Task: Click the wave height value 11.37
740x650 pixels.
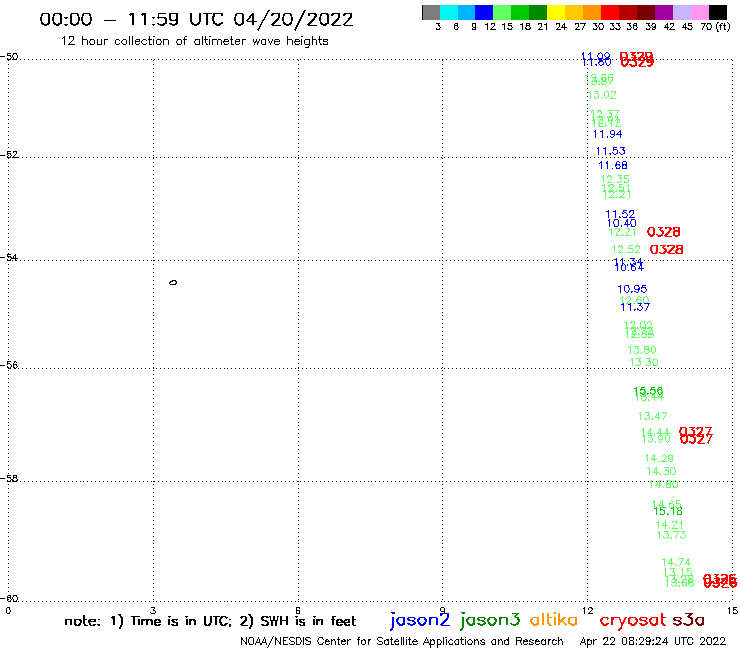Action: tap(635, 307)
